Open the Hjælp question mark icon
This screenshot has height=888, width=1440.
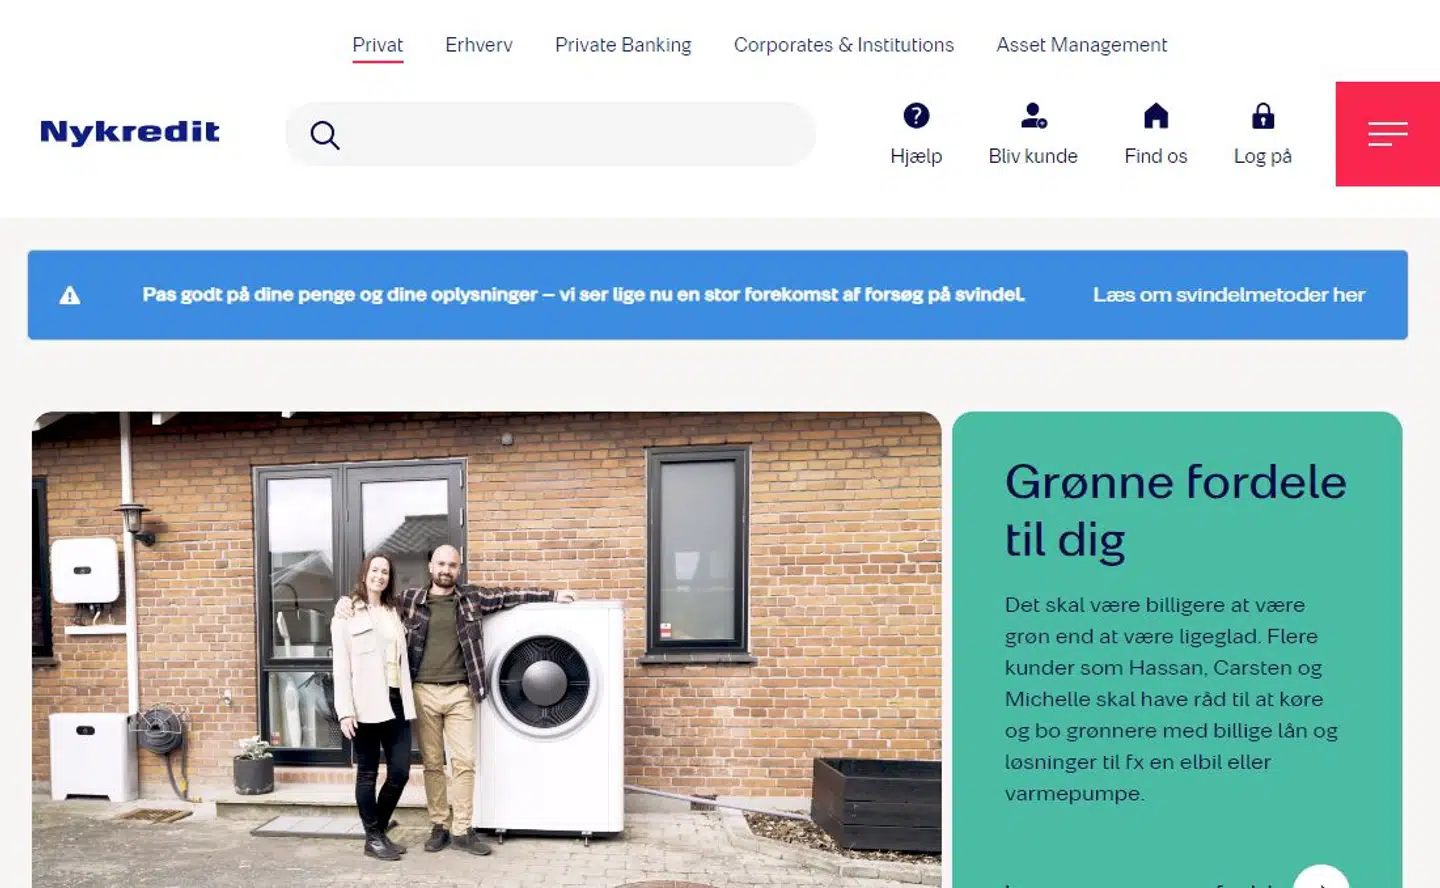tap(916, 116)
